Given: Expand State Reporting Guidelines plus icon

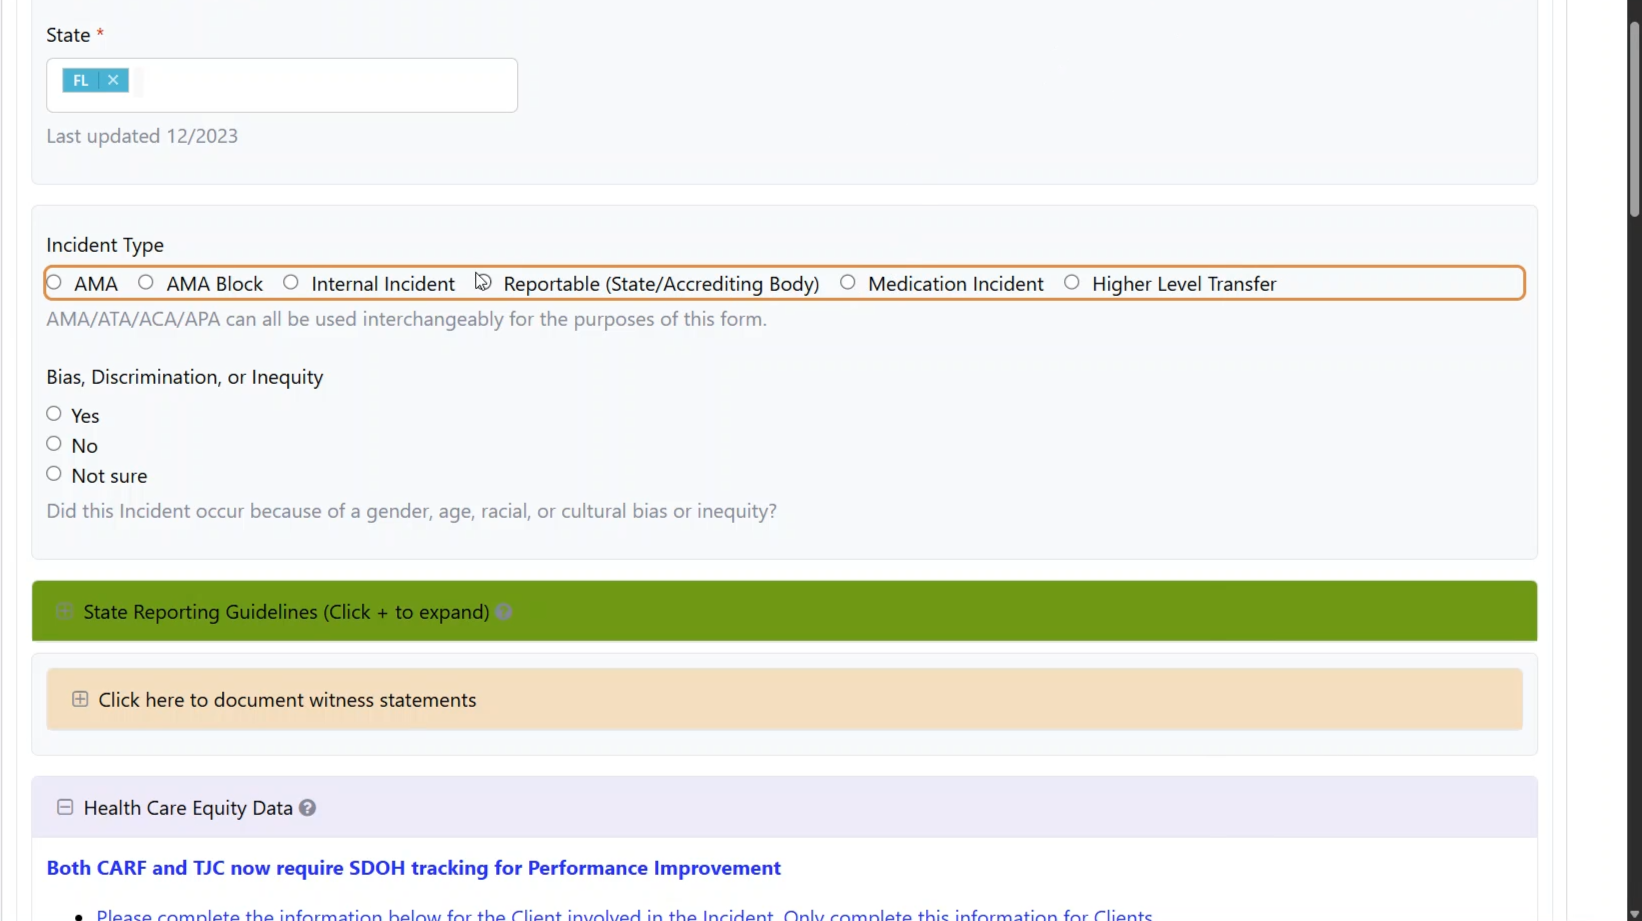Looking at the screenshot, I should [64, 611].
